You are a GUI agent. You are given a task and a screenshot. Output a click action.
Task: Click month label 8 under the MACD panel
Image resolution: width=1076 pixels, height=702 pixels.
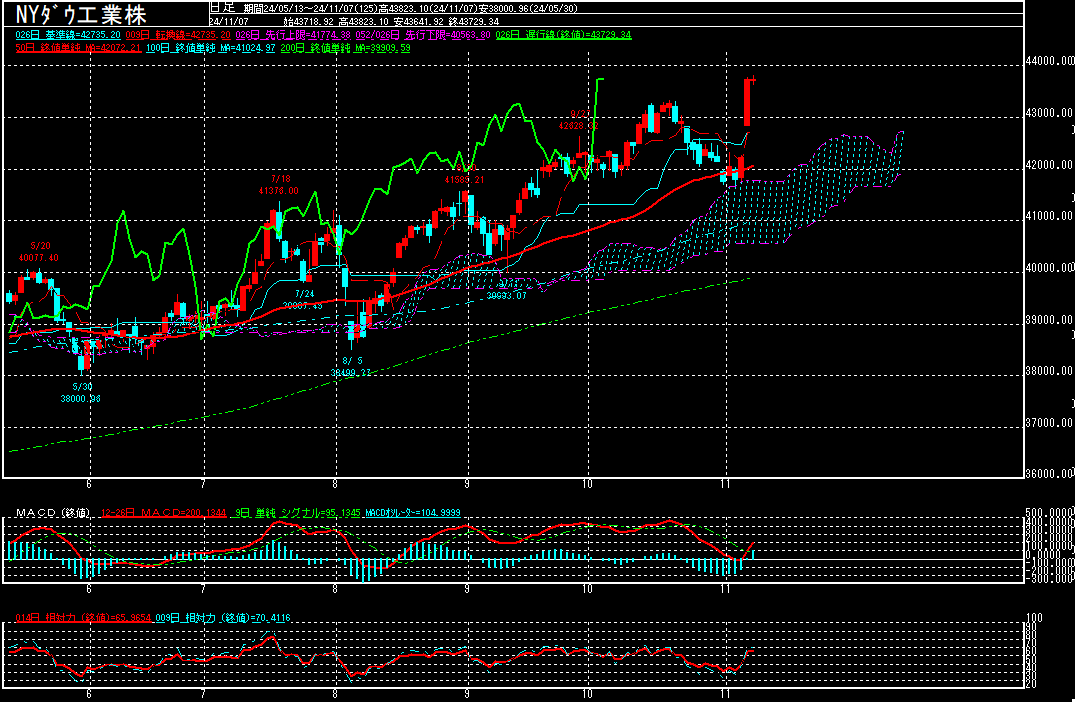pos(336,589)
